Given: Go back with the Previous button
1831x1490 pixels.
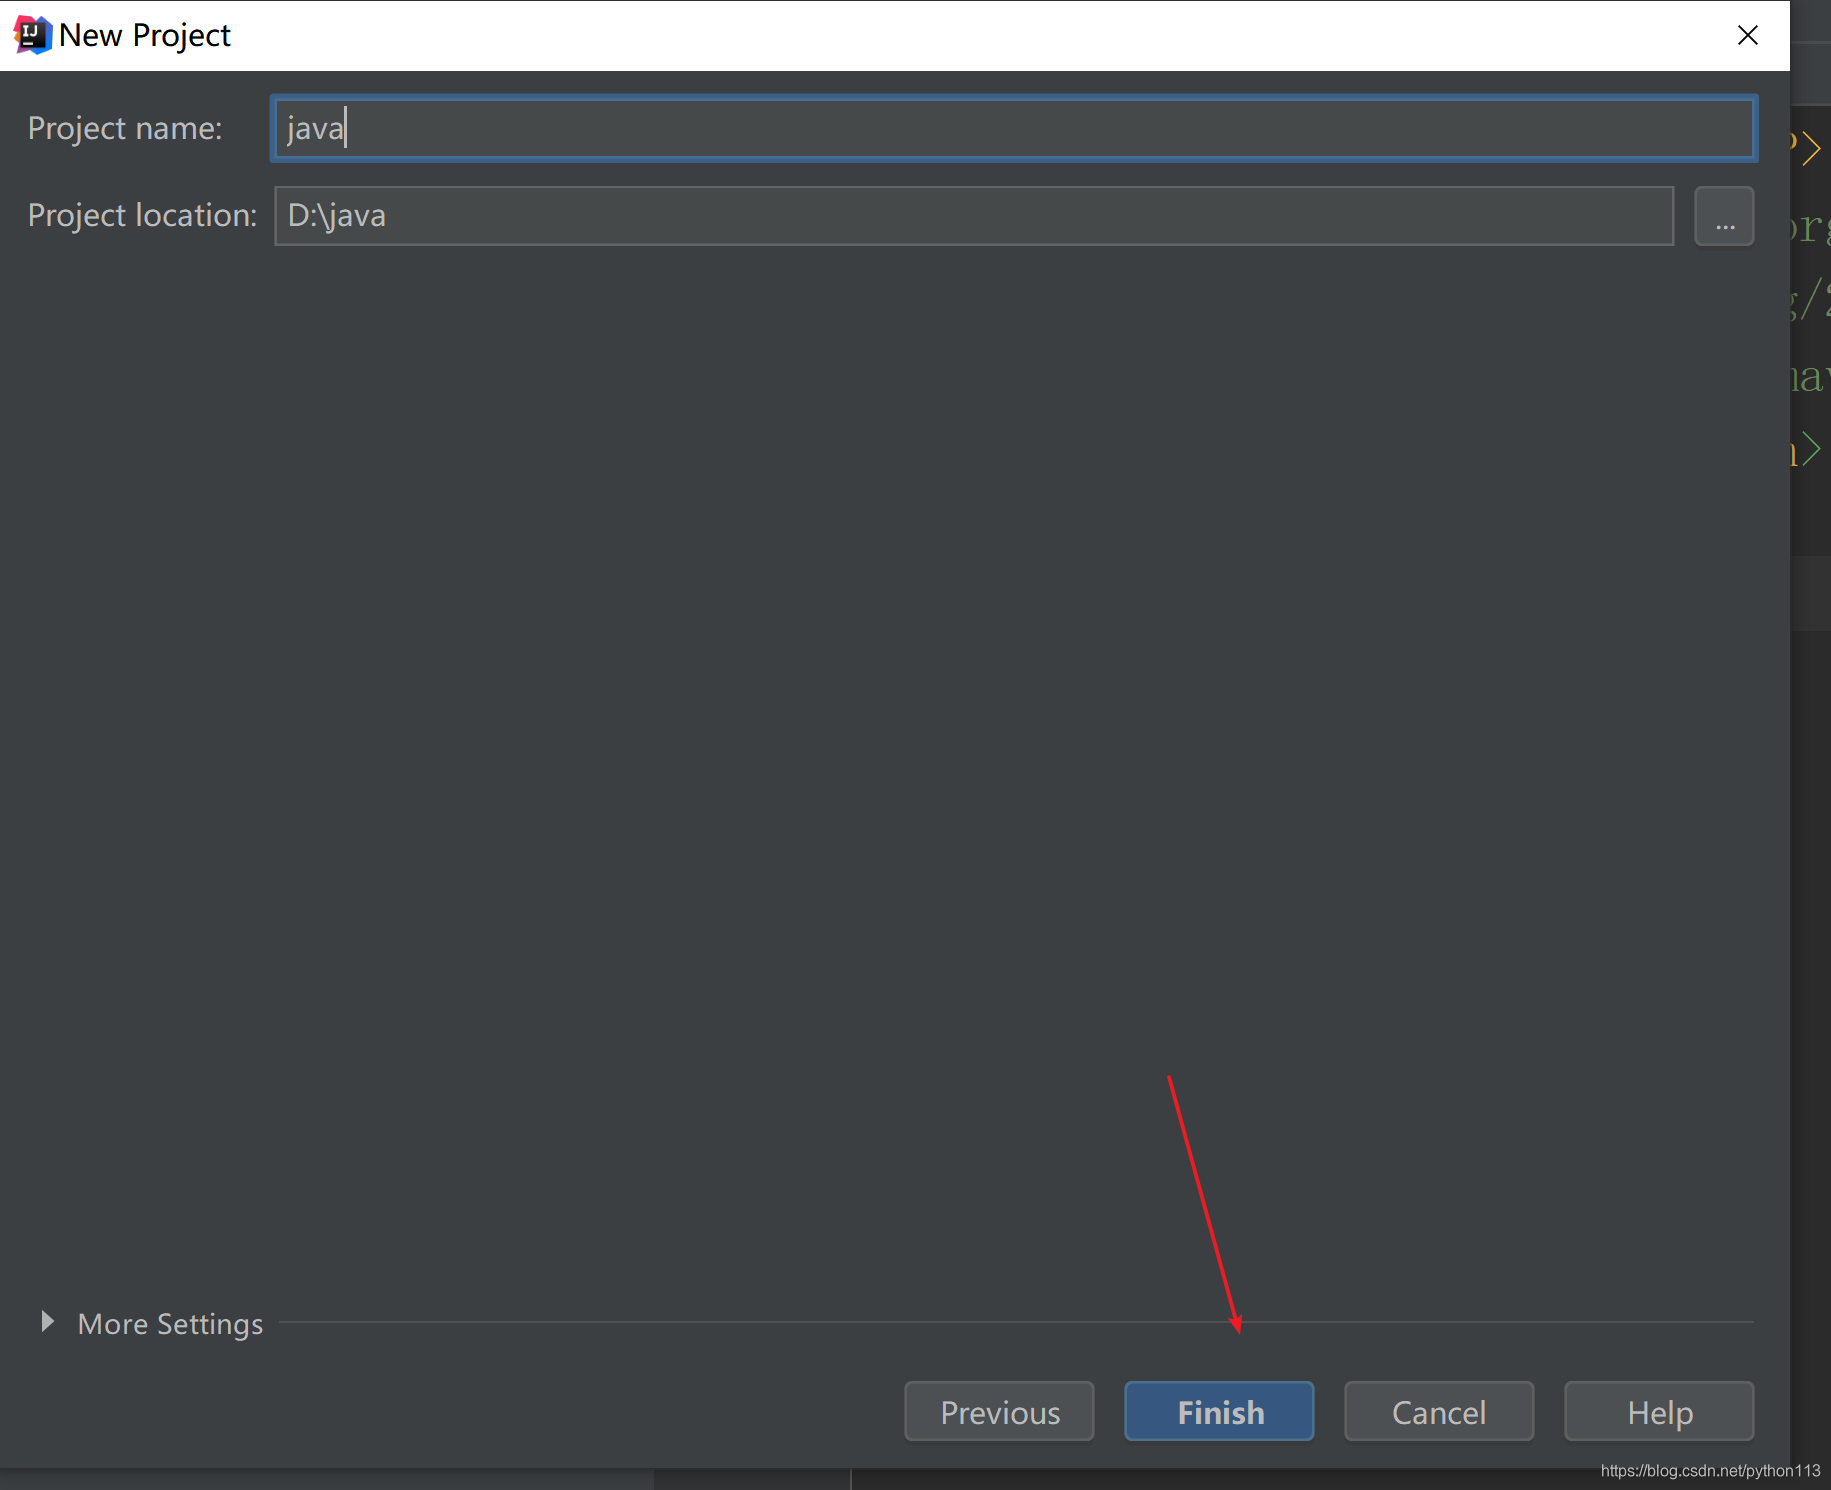Looking at the screenshot, I should (x=999, y=1411).
